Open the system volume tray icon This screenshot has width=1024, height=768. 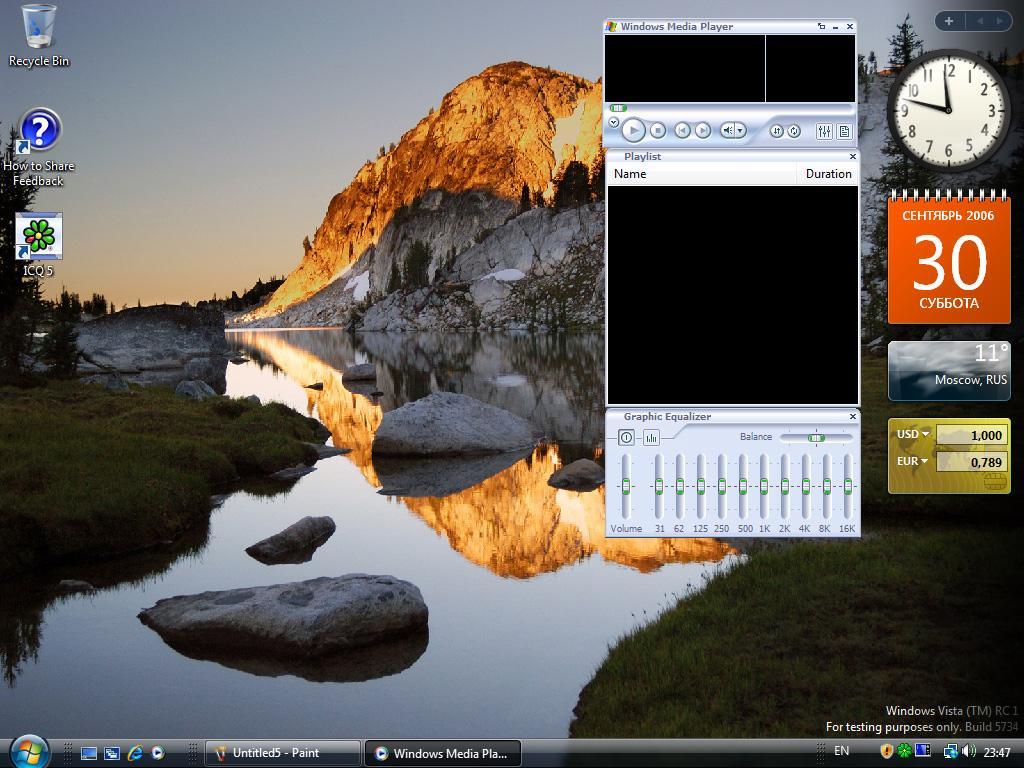pos(969,752)
